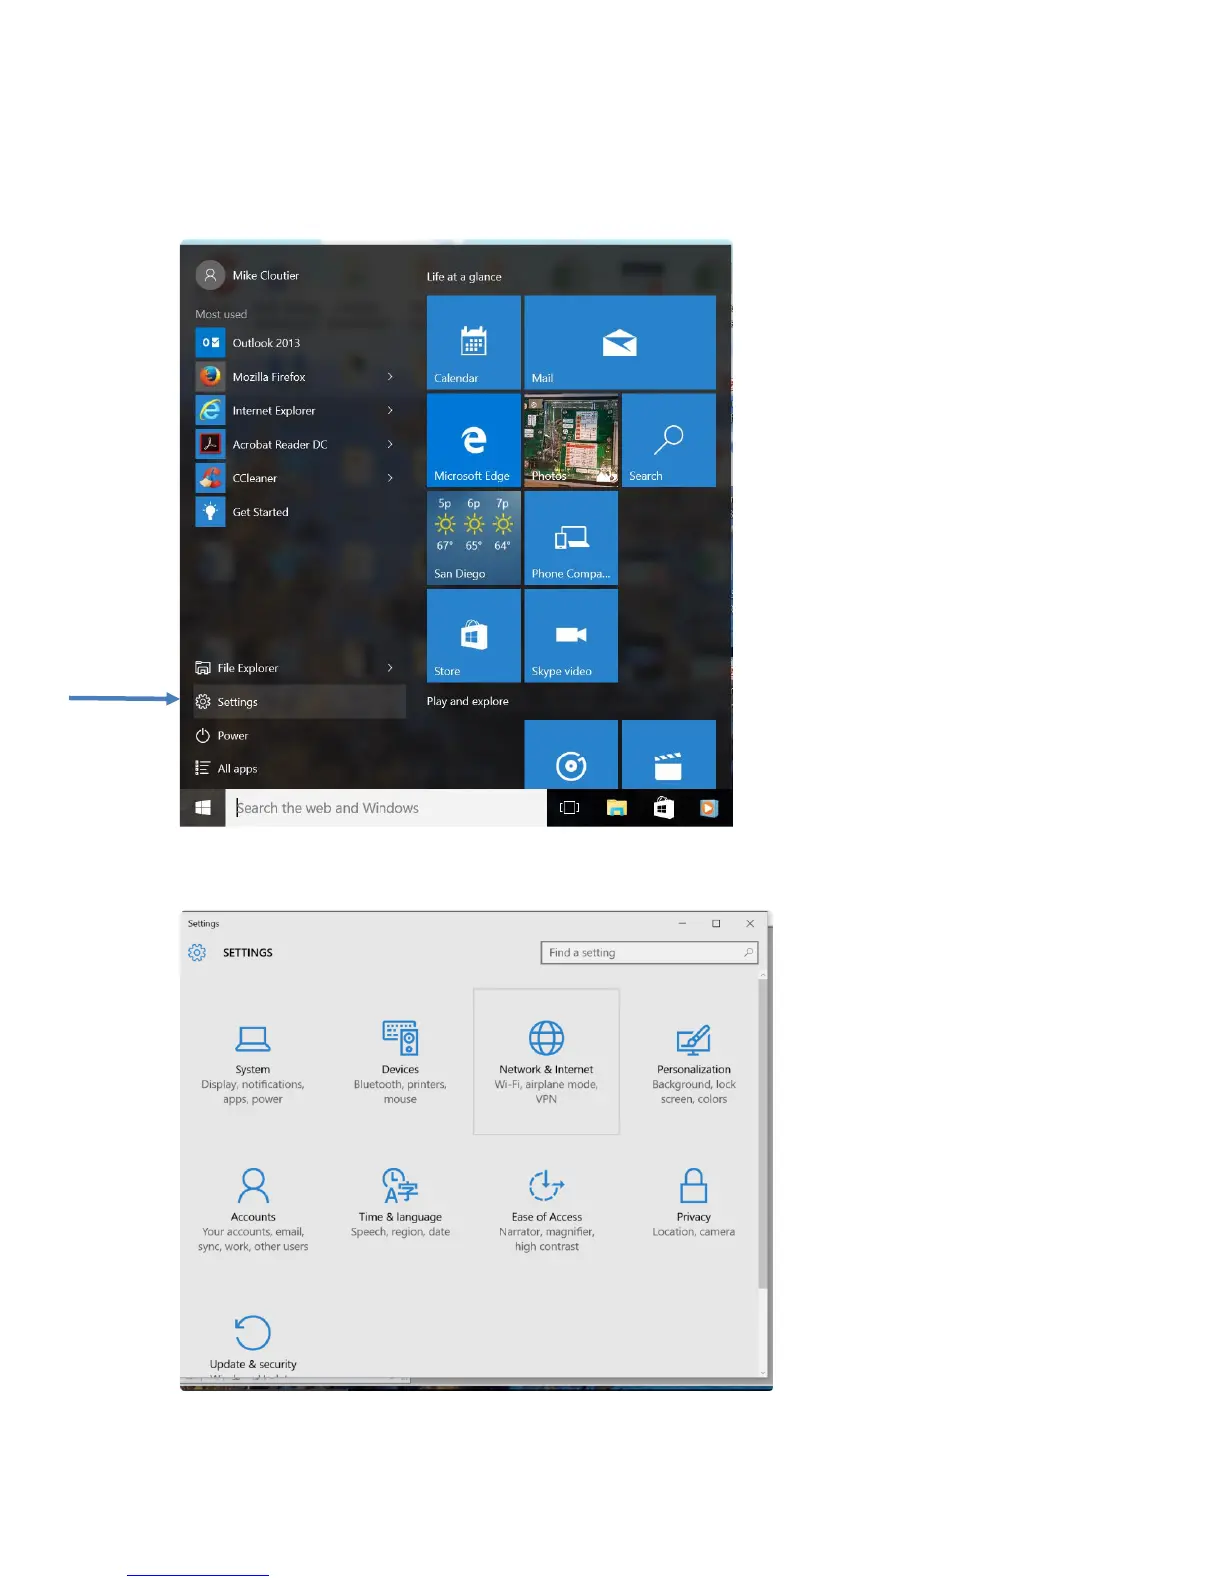Select Settings in Start menu
The height and width of the screenshot is (1584, 1224).
(299, 702)
